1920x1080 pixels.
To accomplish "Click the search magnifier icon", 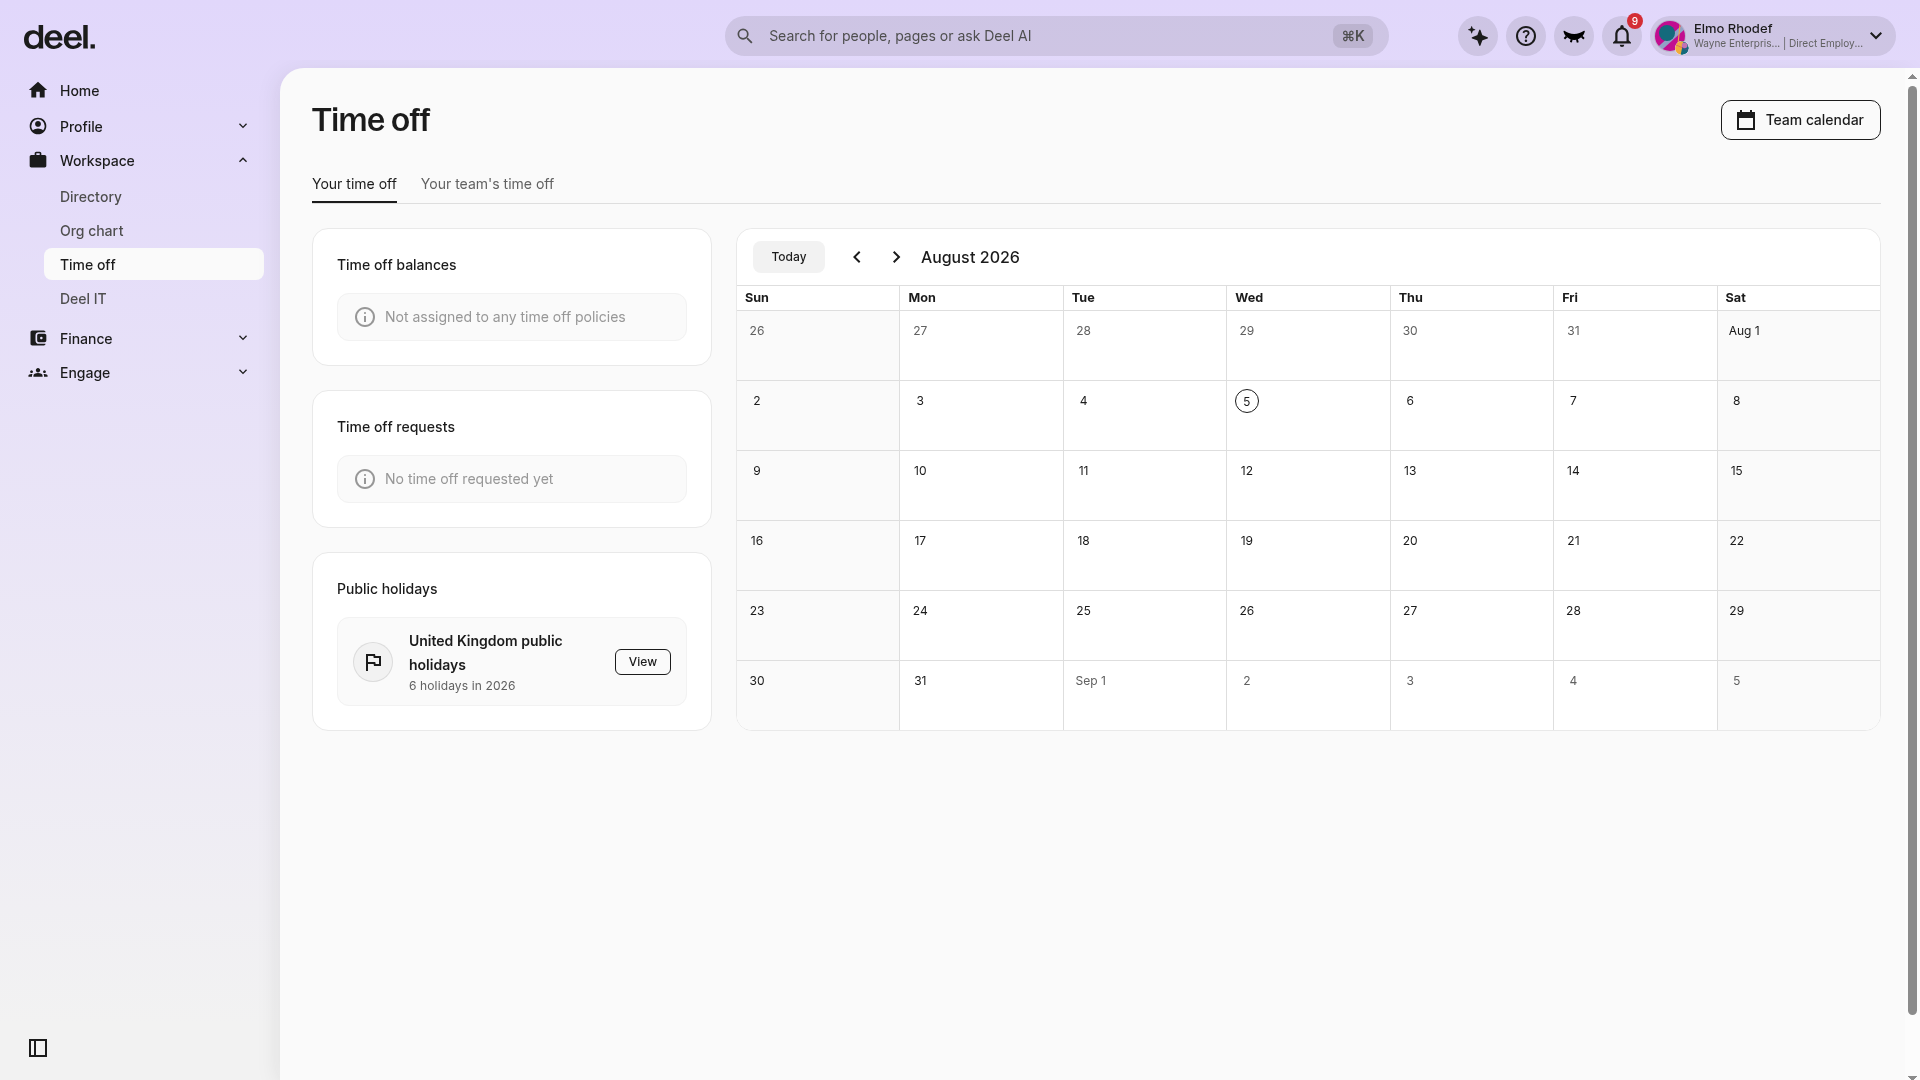I will (745, 36).
